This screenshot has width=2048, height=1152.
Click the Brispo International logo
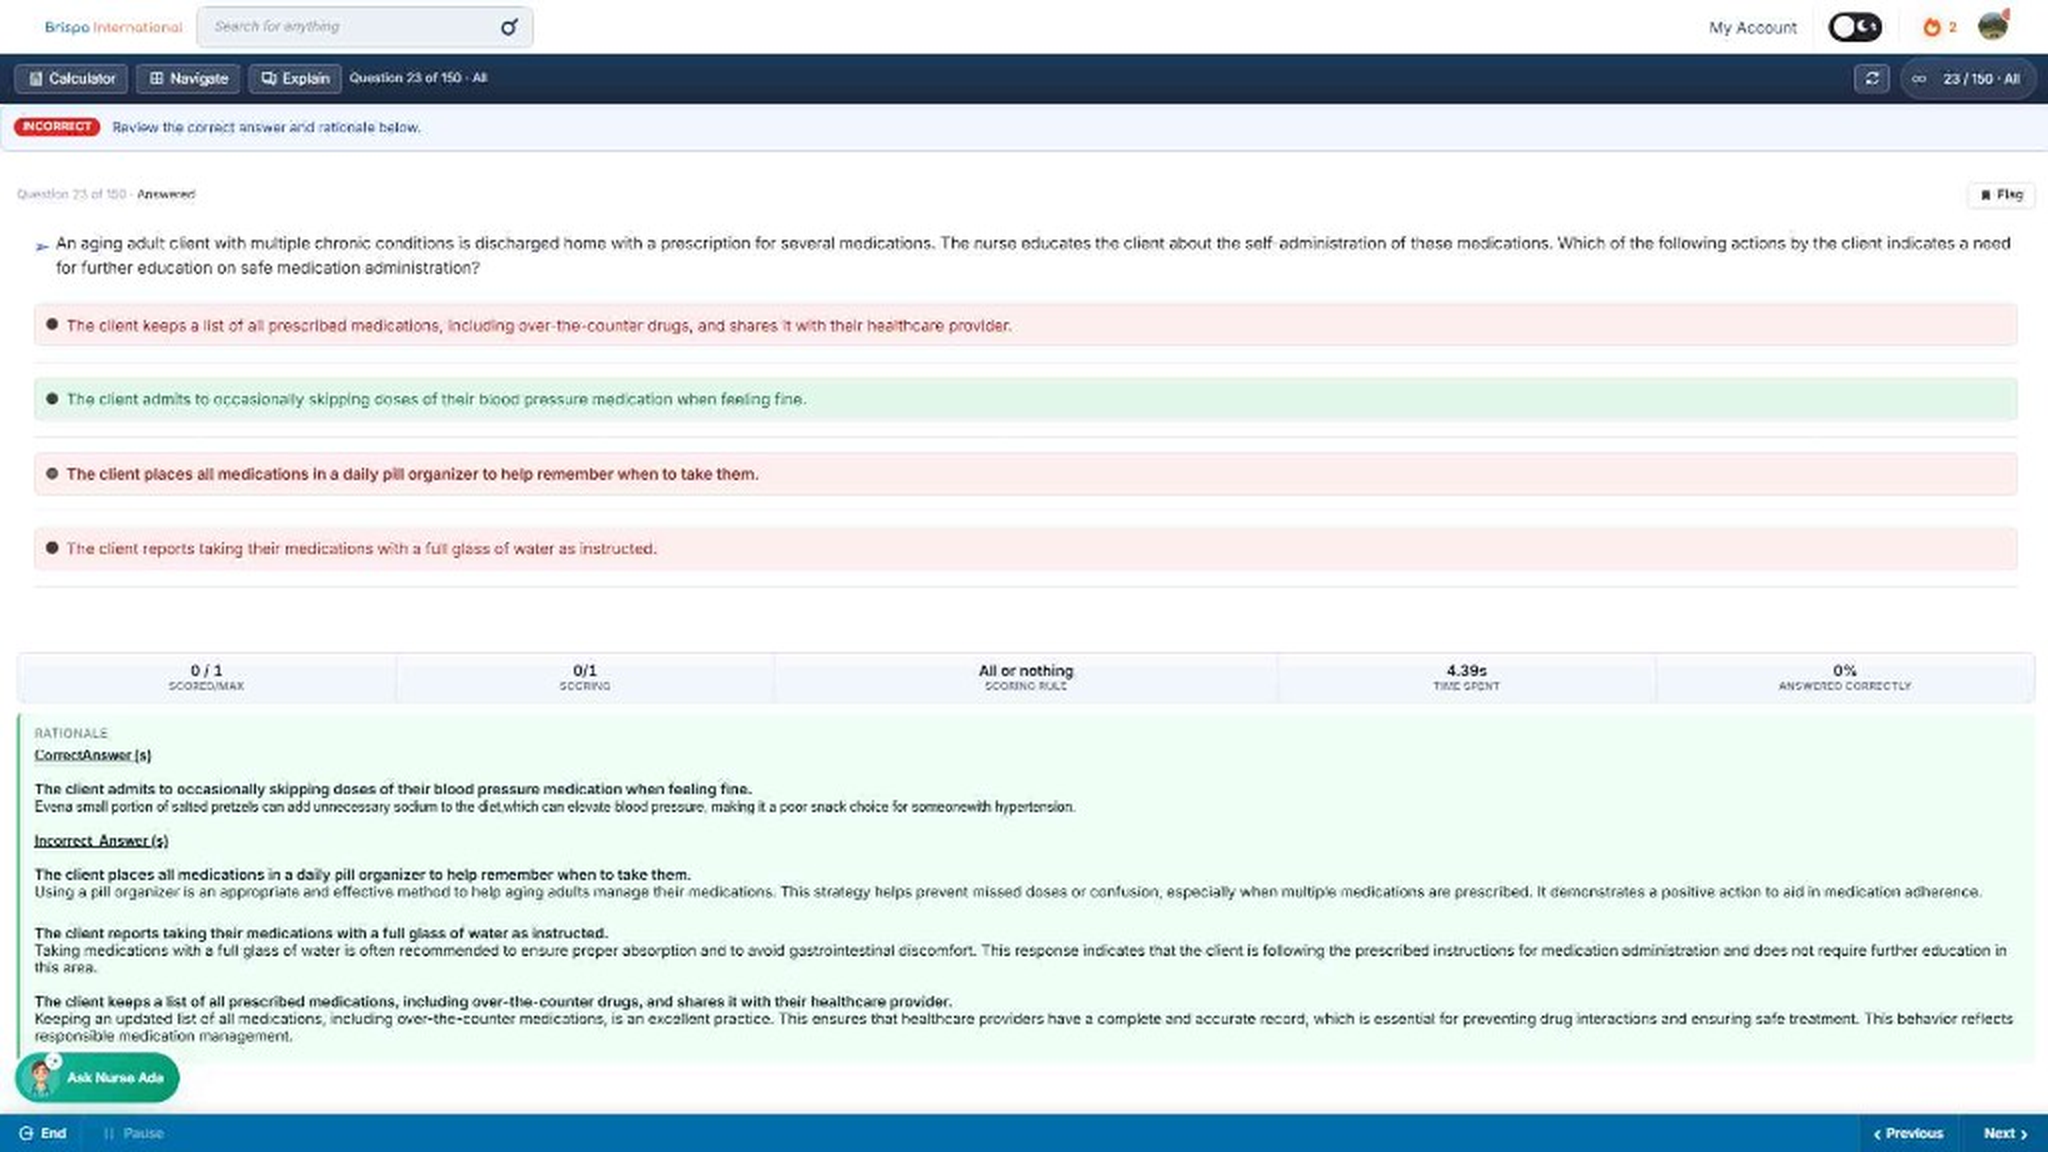[113, 27]
